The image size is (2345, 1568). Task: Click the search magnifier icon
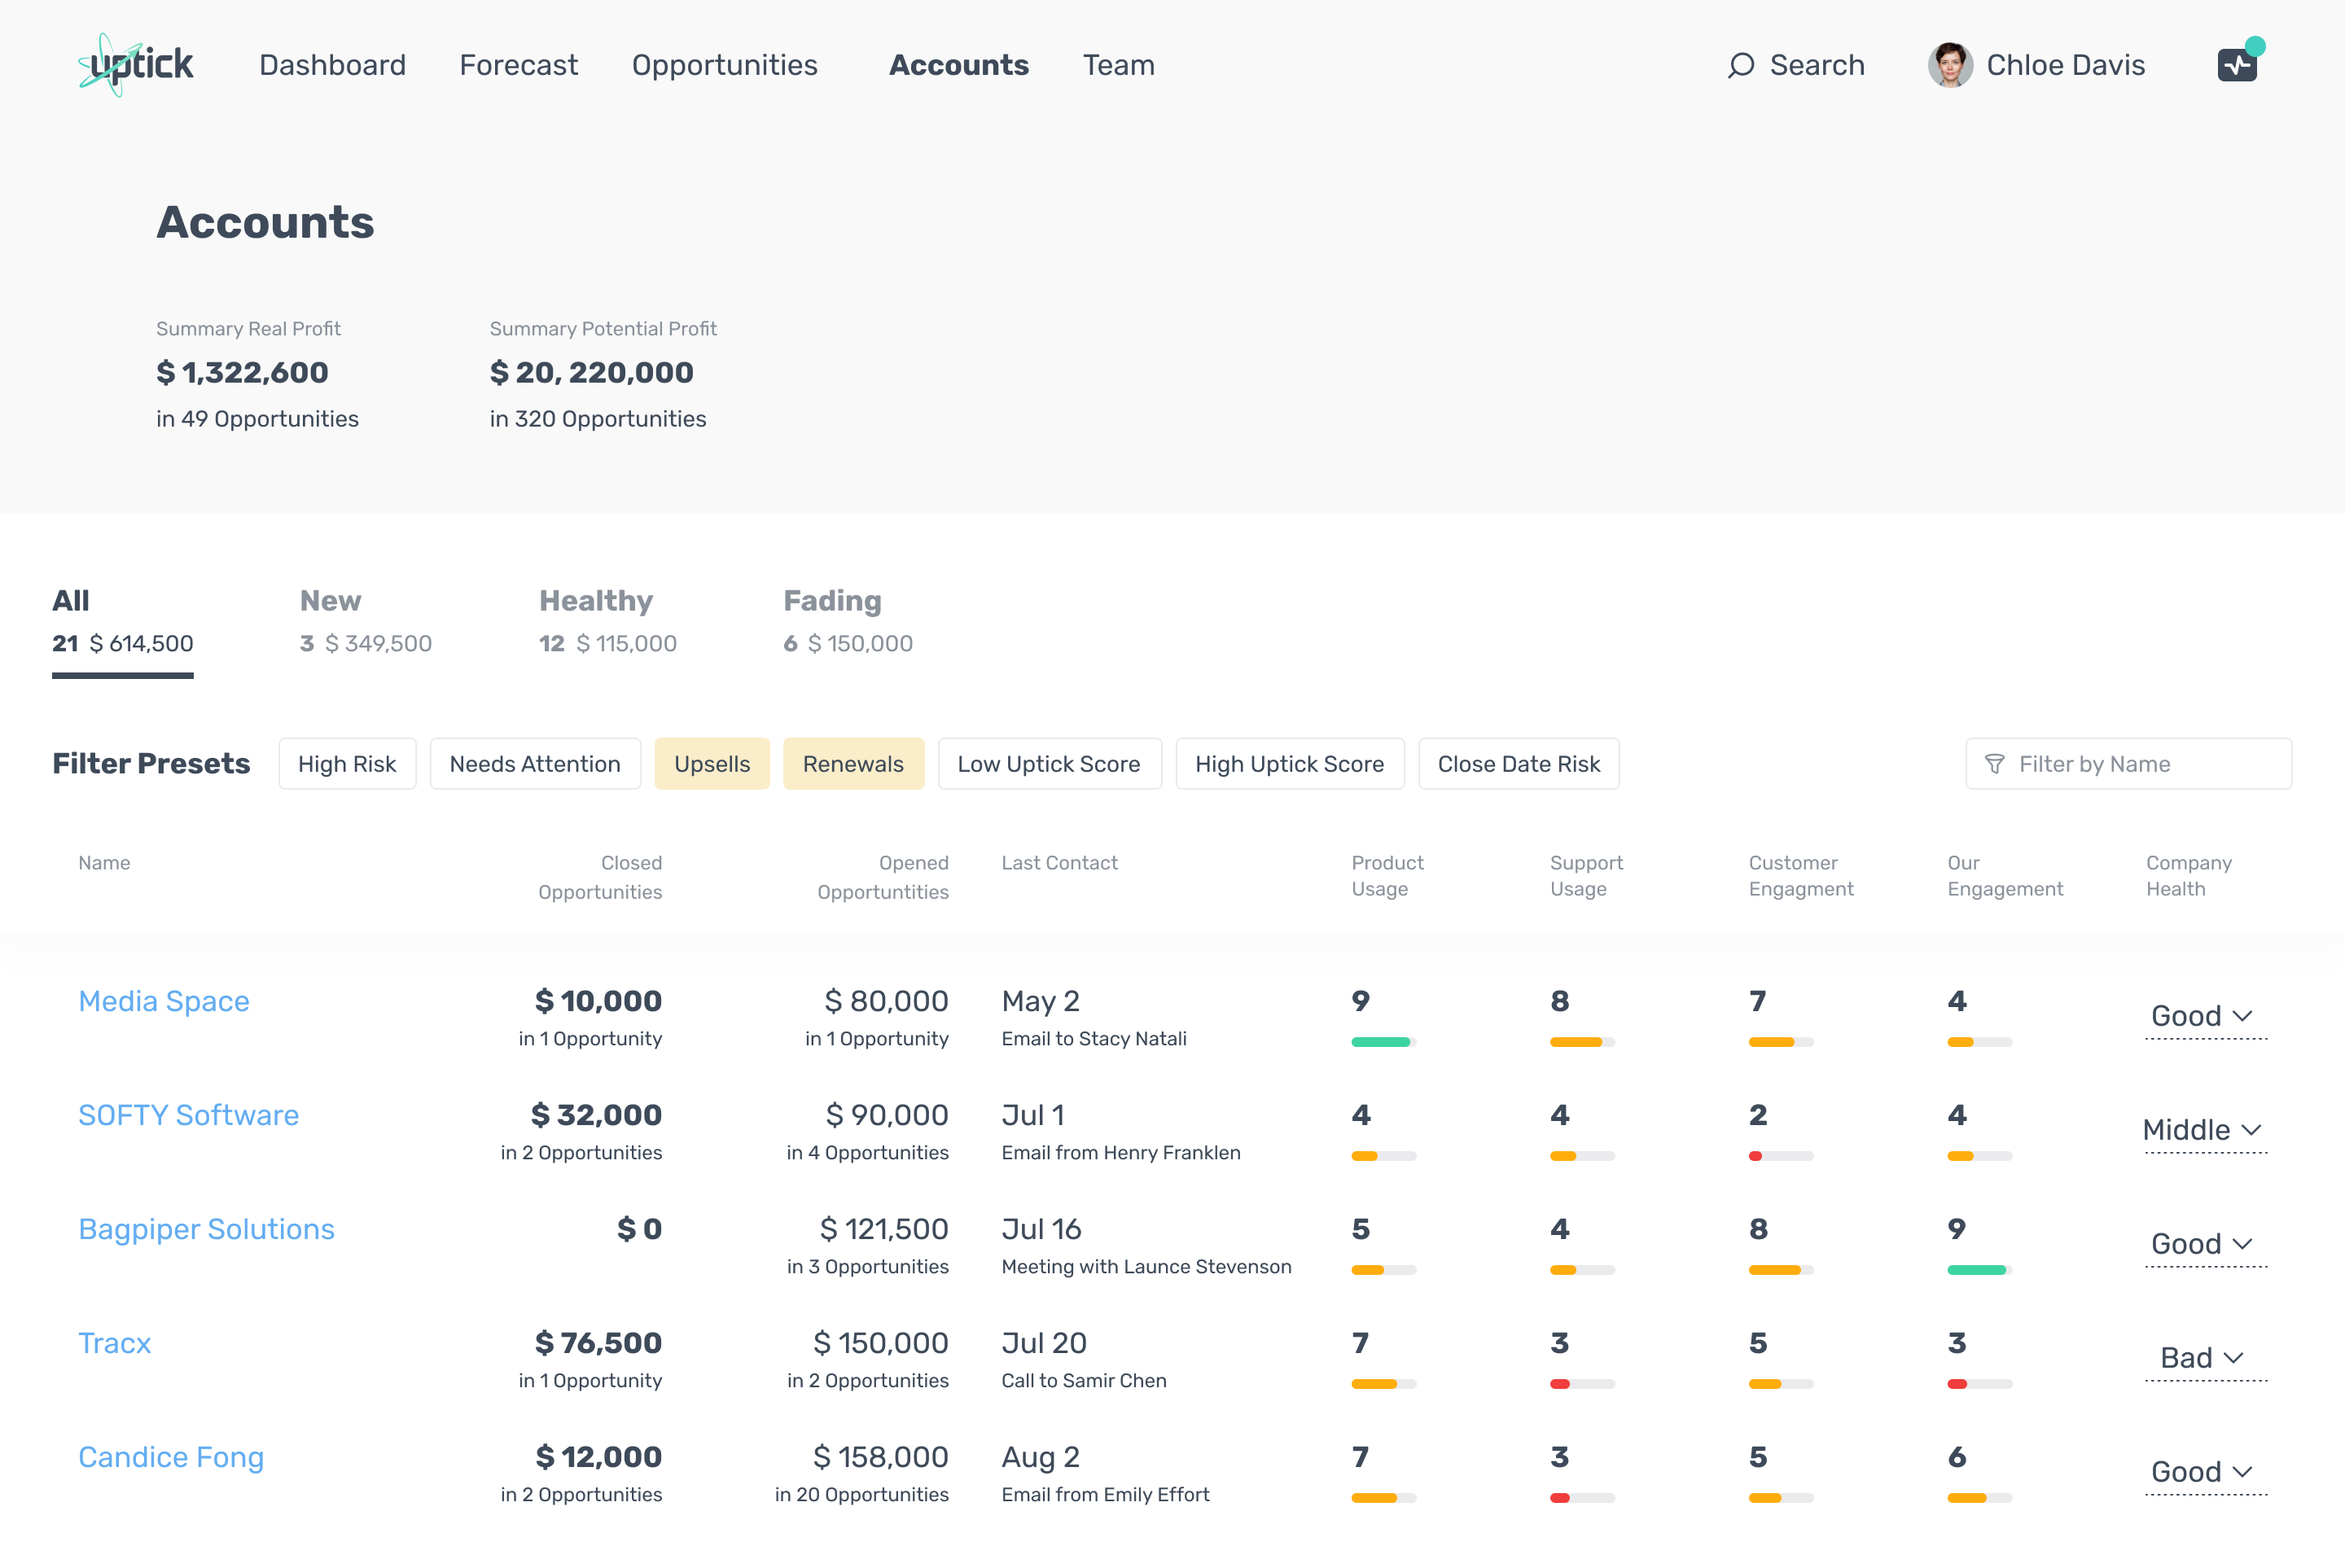pyautogui.click(x=1741, y=65)
